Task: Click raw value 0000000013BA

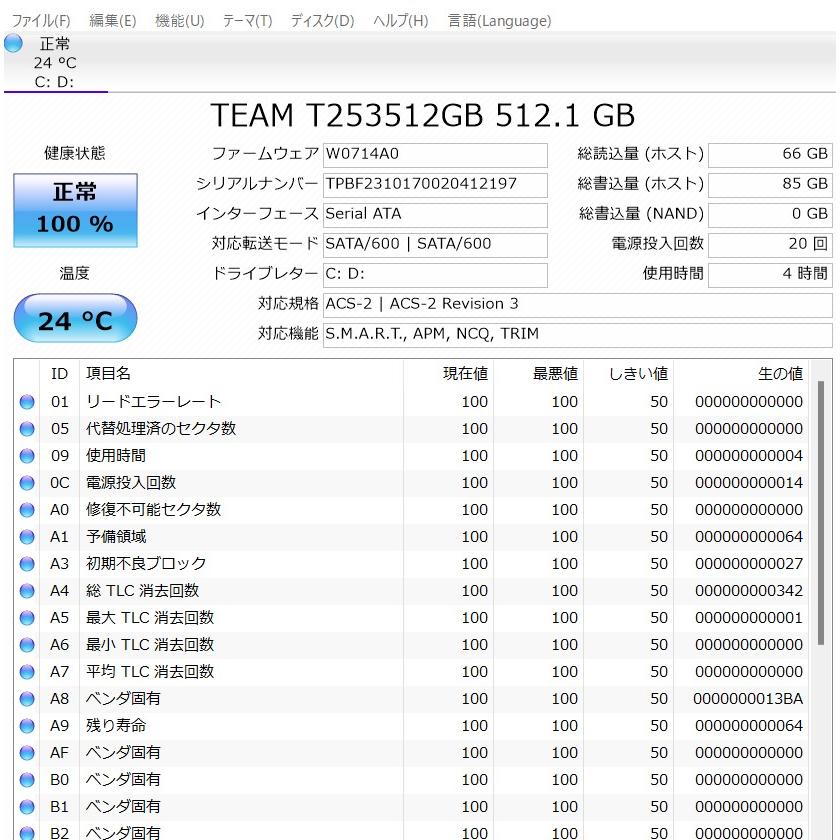Action: tap(748, 699)
